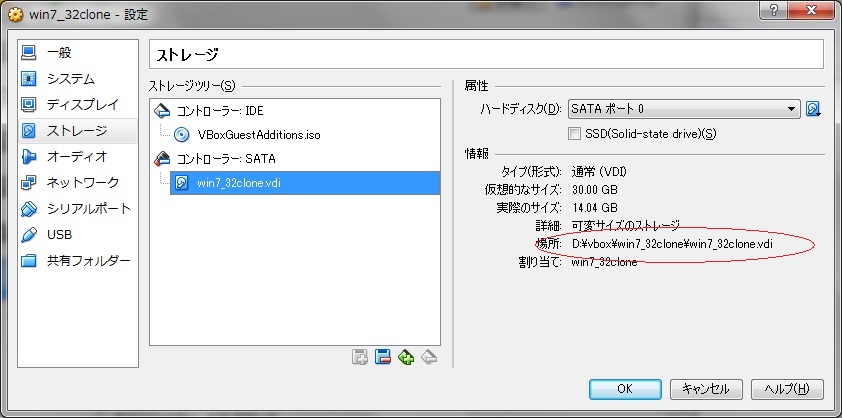
Task: Click the オーディオ speaker icon
Action: click(28, 156)
